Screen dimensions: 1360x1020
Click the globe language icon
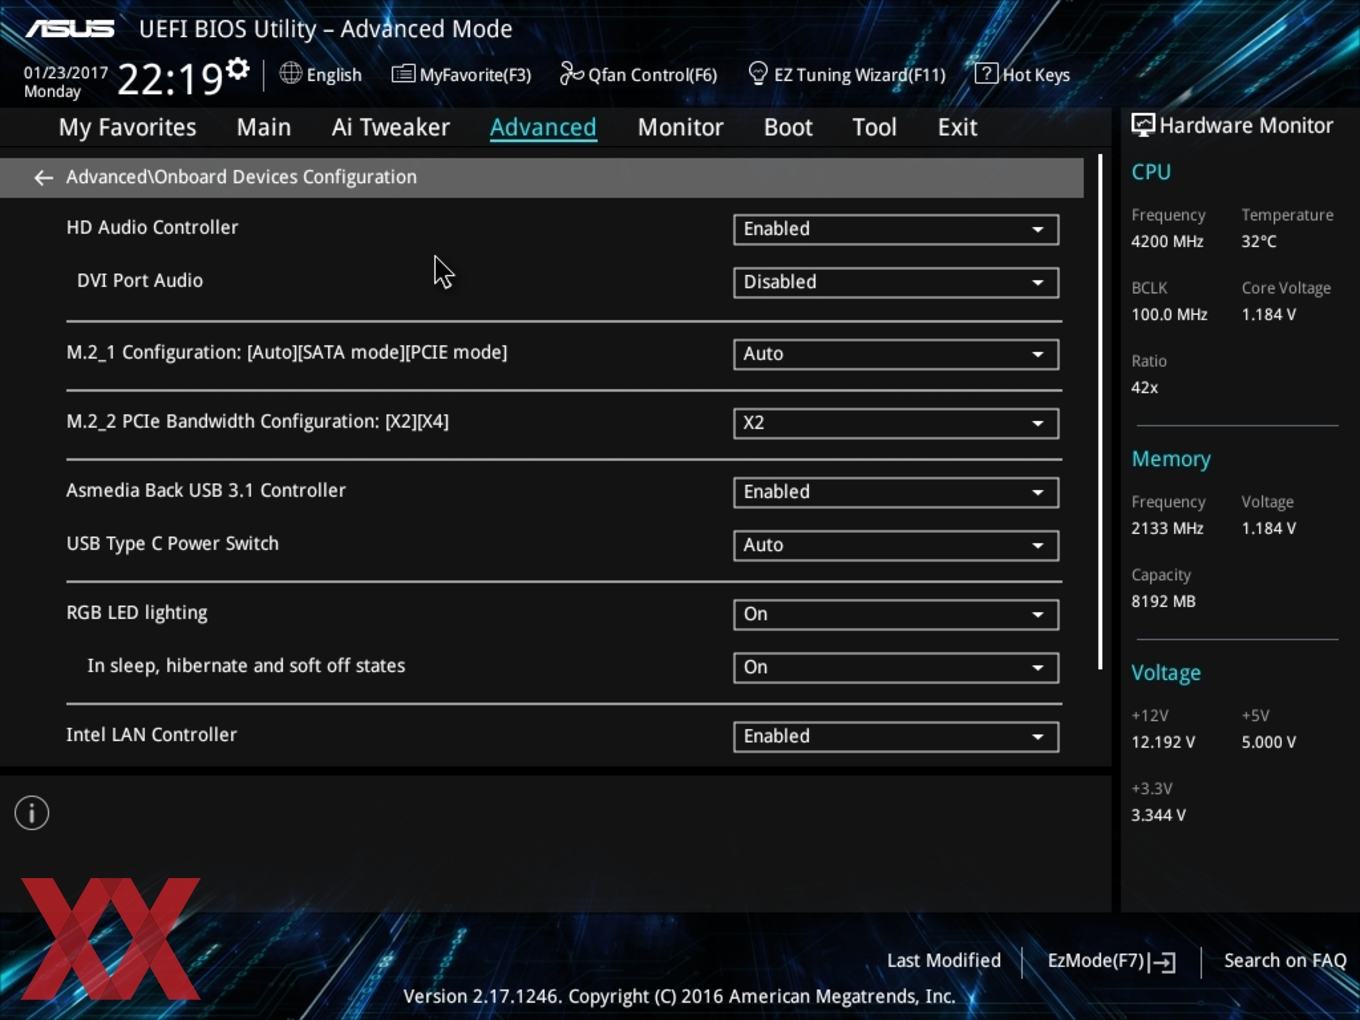tap(290, 73)
